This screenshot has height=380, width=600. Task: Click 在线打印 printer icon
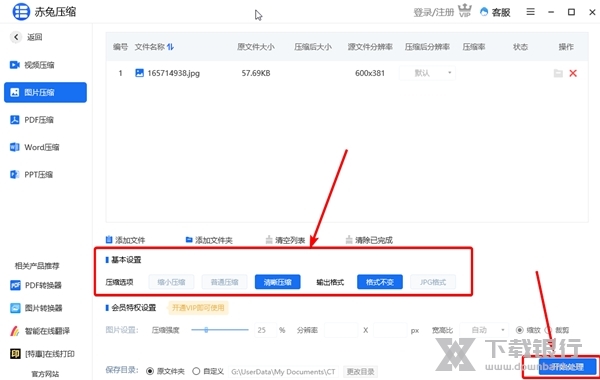coord(15,354)
